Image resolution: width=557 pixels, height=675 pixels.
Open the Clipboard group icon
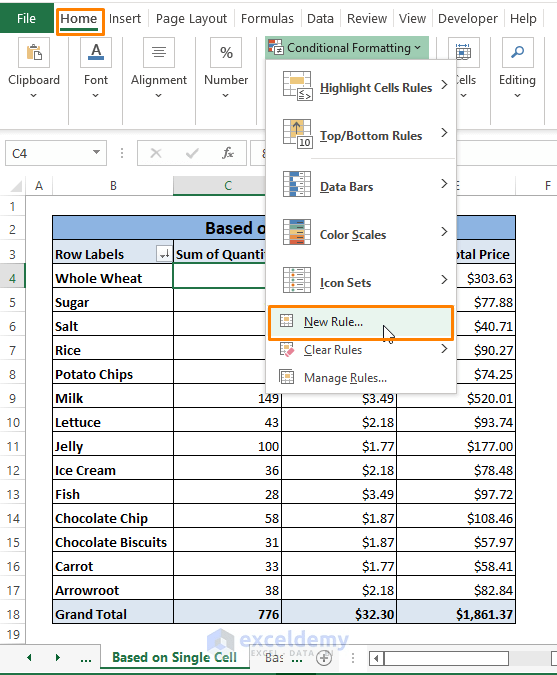point(34,53)
